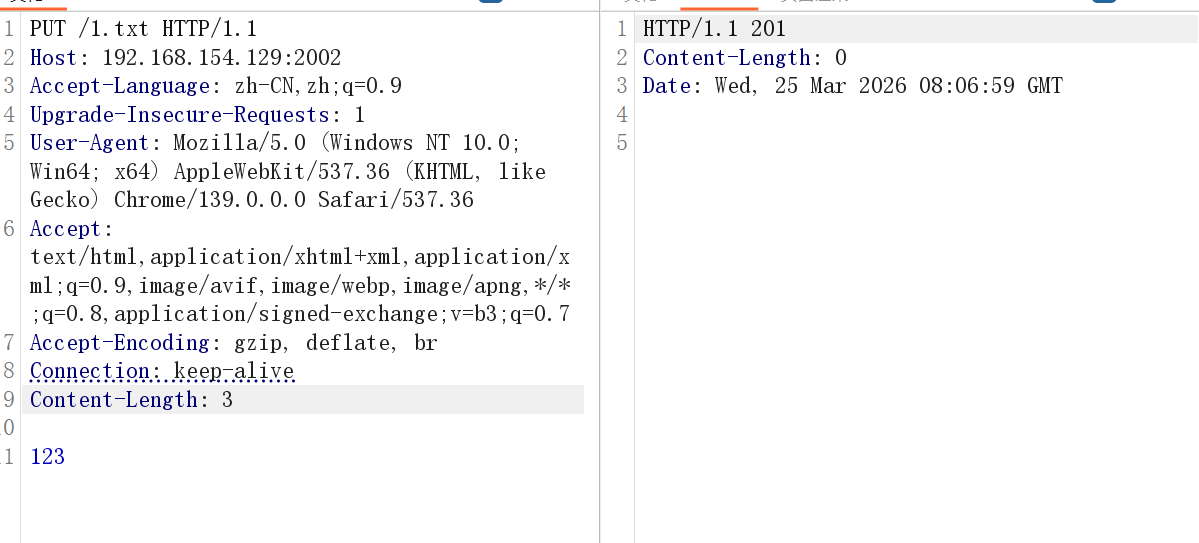
Task: Click the 'Win64; x64) AppleWebKit/537.36' text
Action: (210, 171)
